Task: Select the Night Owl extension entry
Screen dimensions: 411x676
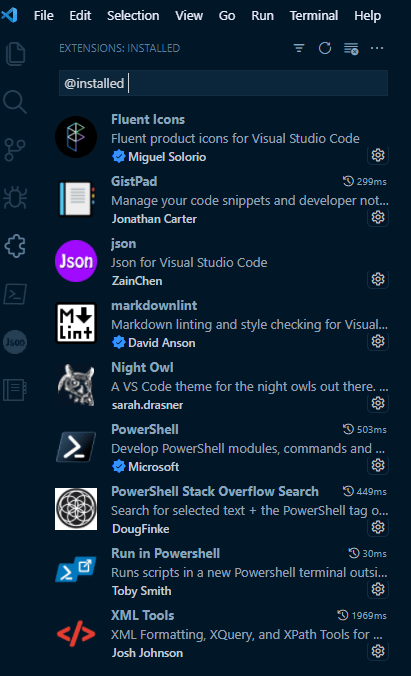Action: click(222, 386)
